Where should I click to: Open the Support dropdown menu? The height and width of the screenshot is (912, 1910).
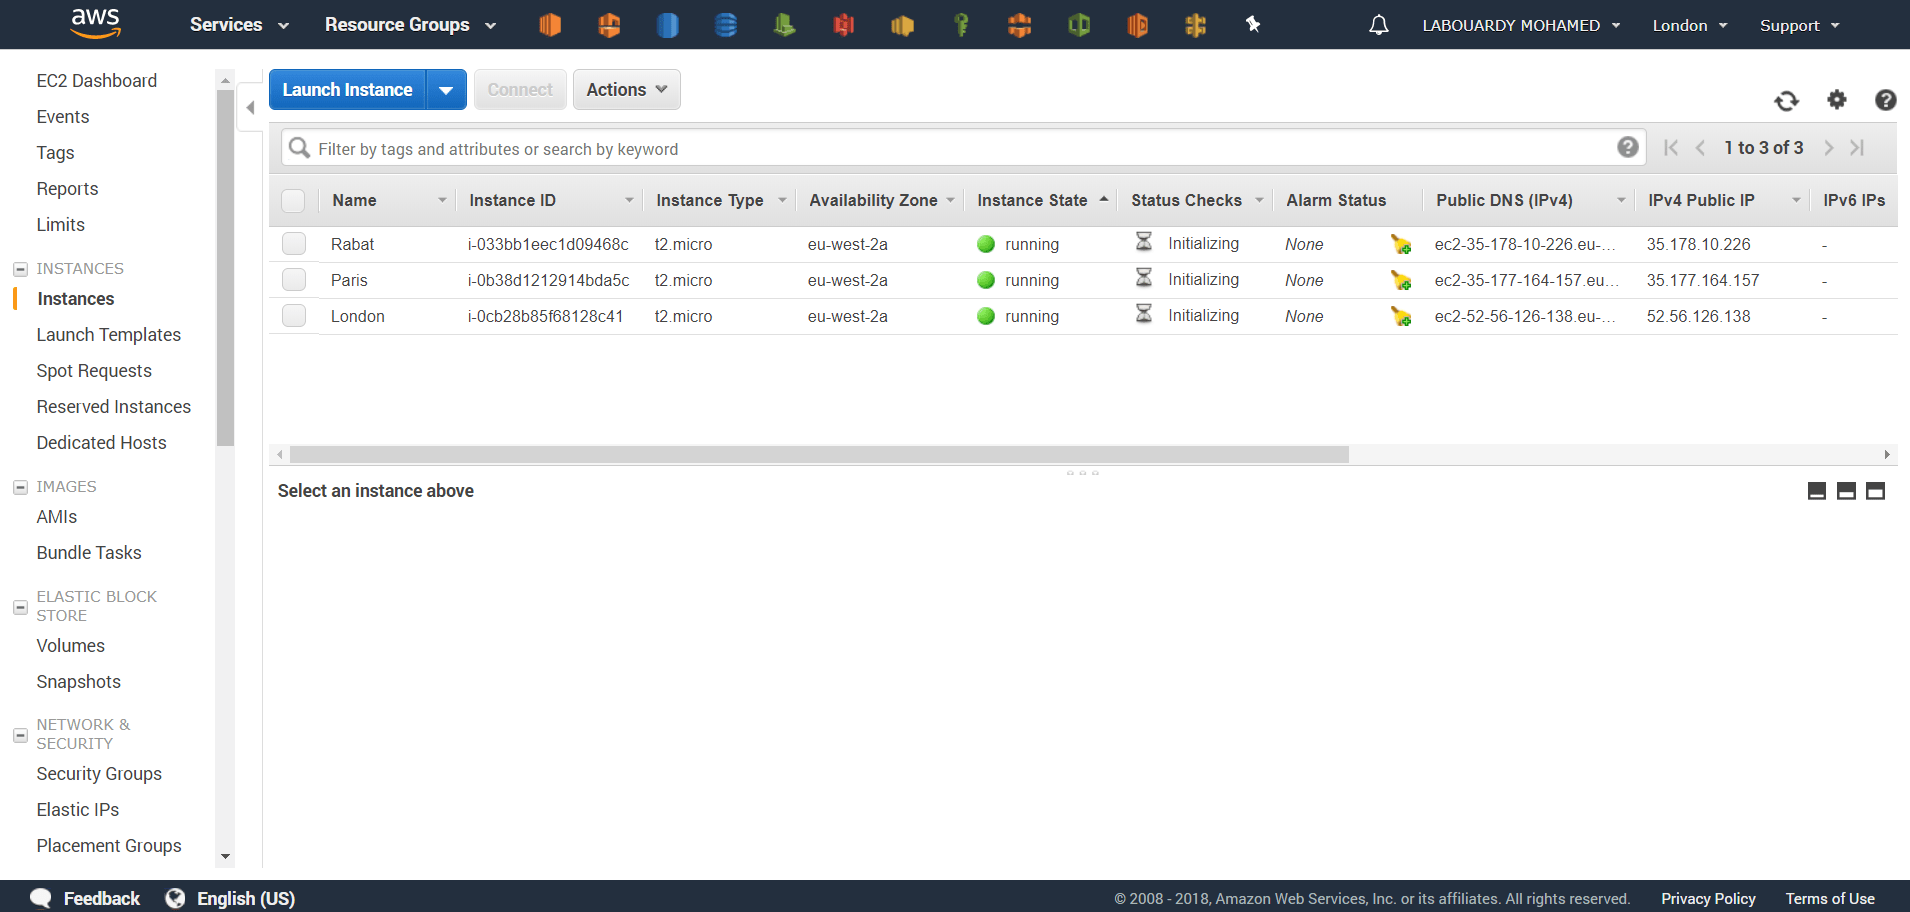point(1800,25)
